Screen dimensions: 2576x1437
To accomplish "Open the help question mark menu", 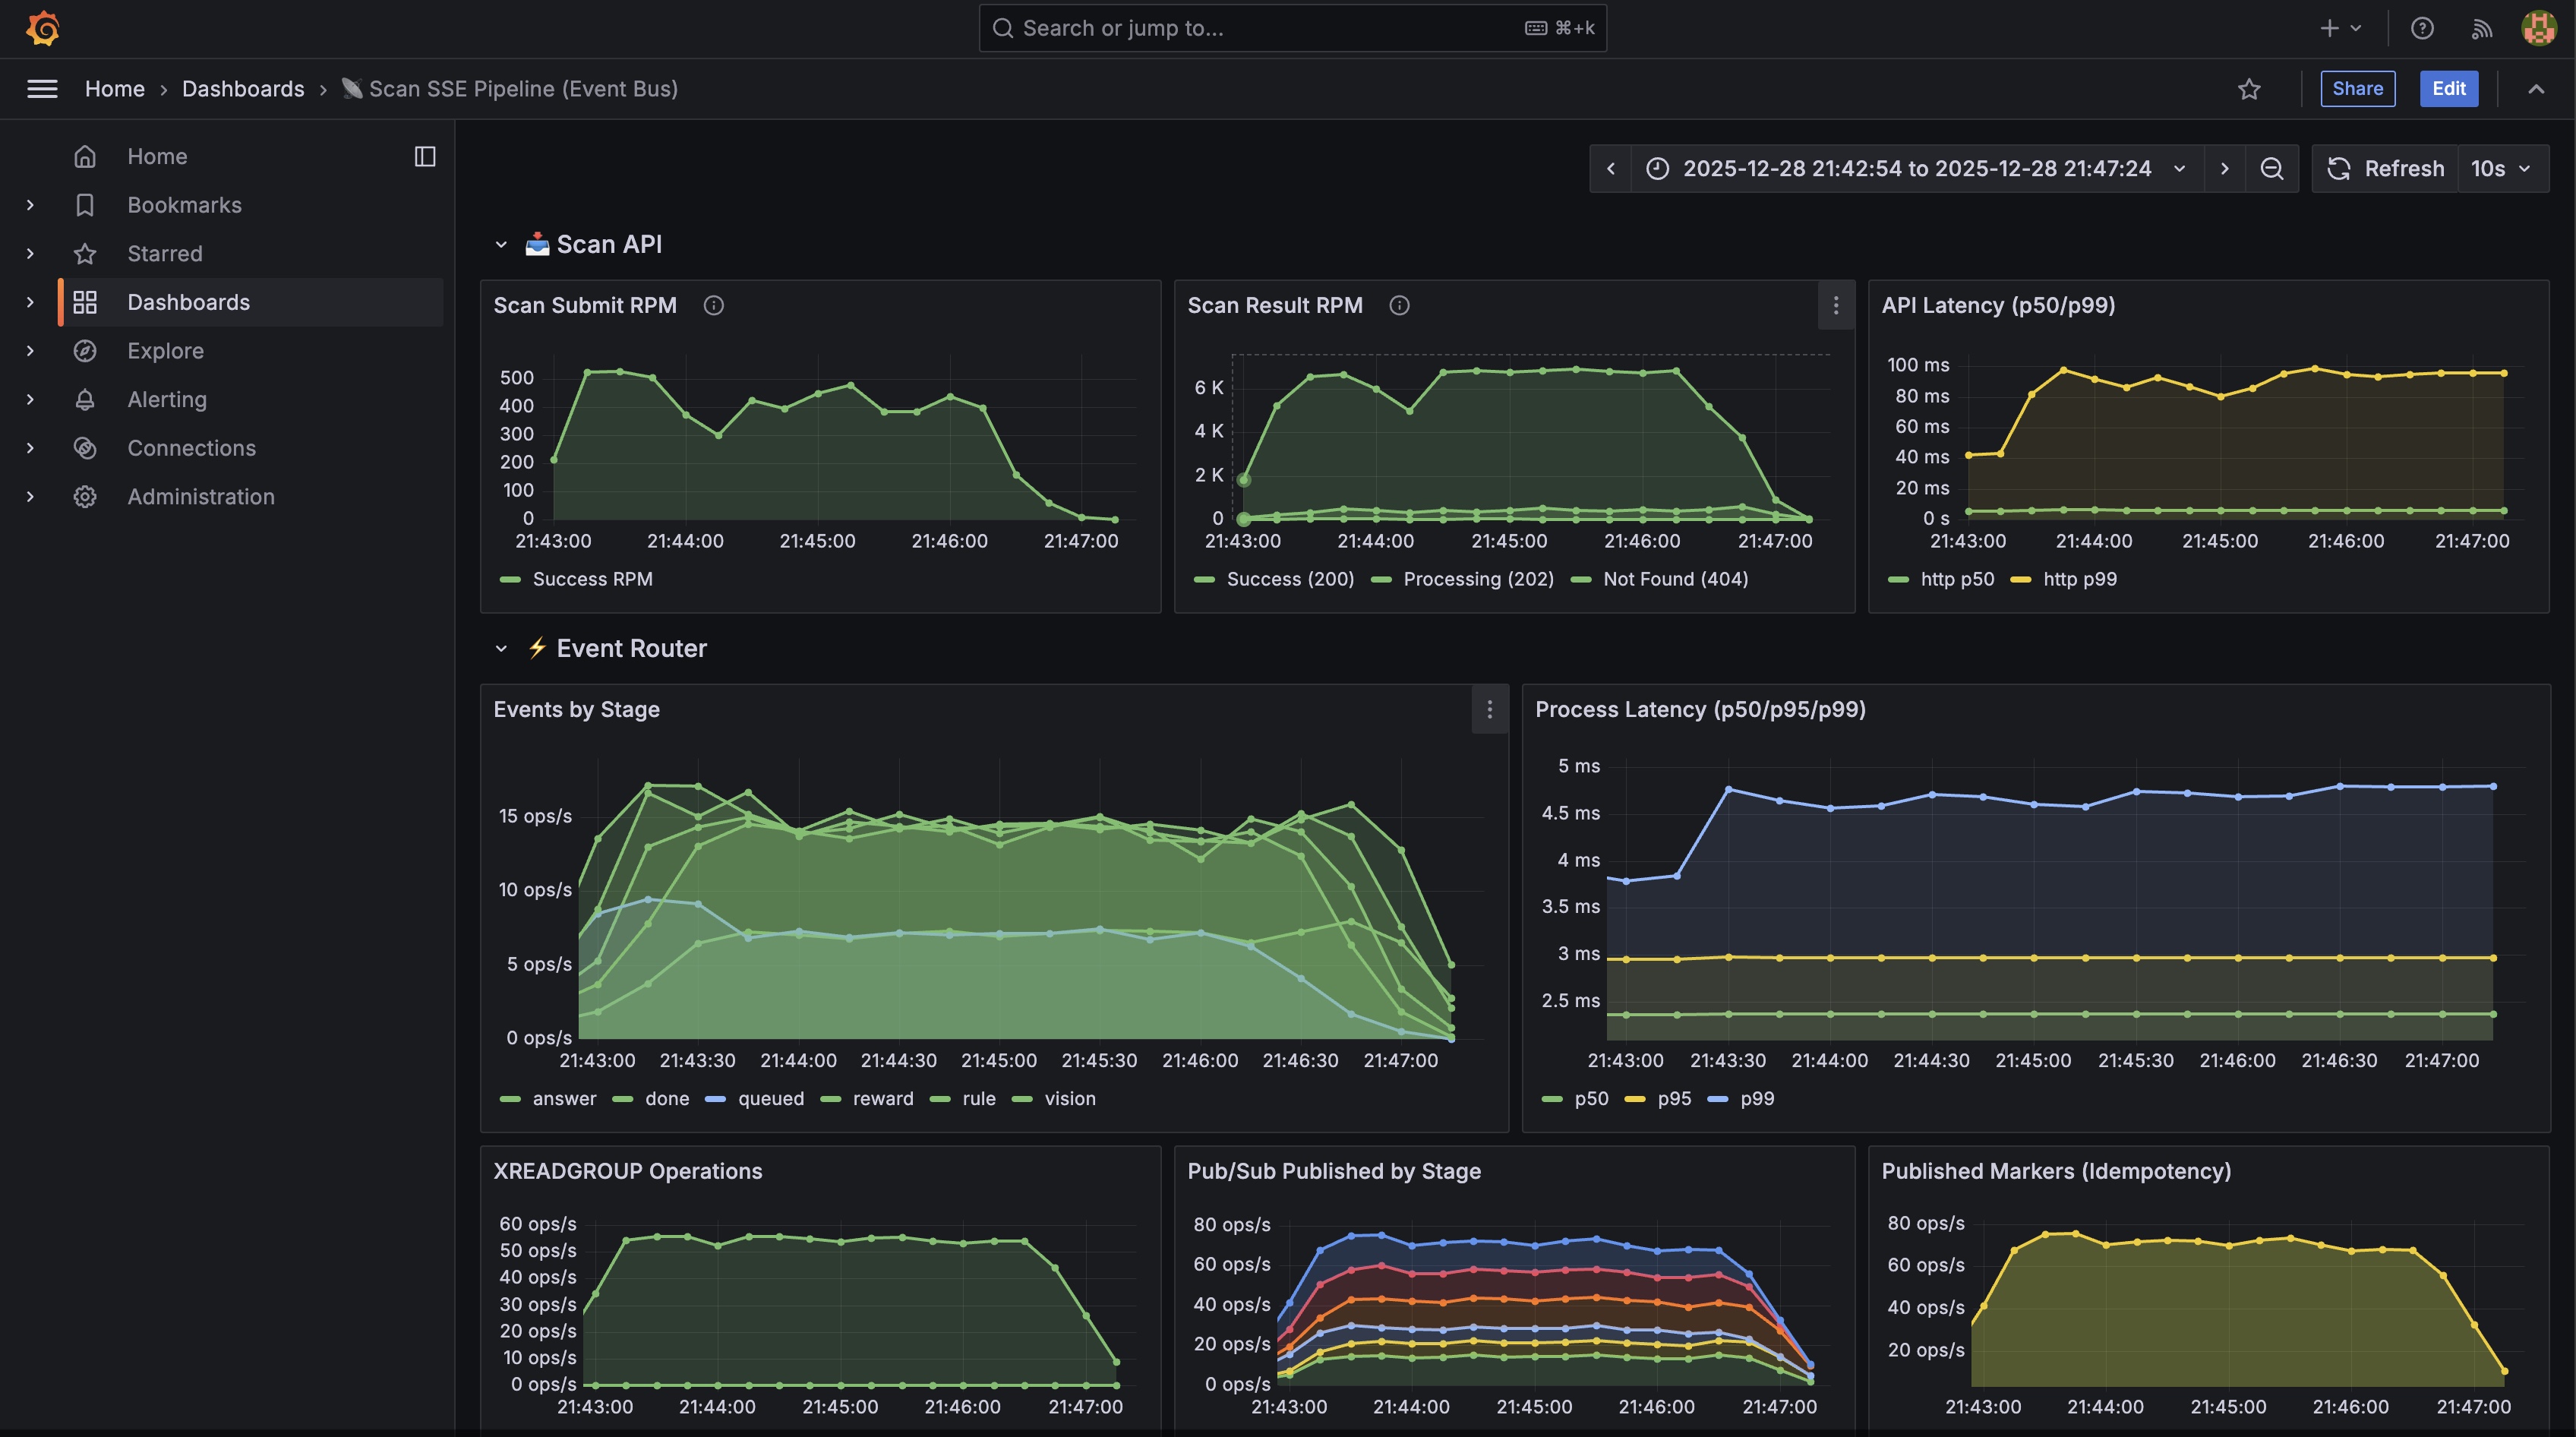I will tap(2421, 28).
